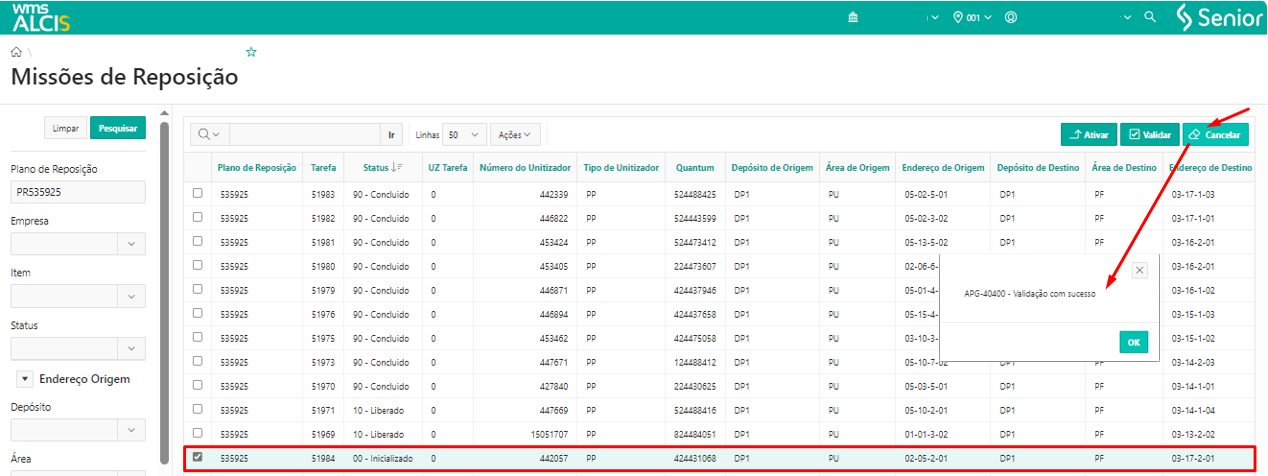1268x476 pixels.
Task: Select the checkbox for task 51983
Action: click(198, 193)
